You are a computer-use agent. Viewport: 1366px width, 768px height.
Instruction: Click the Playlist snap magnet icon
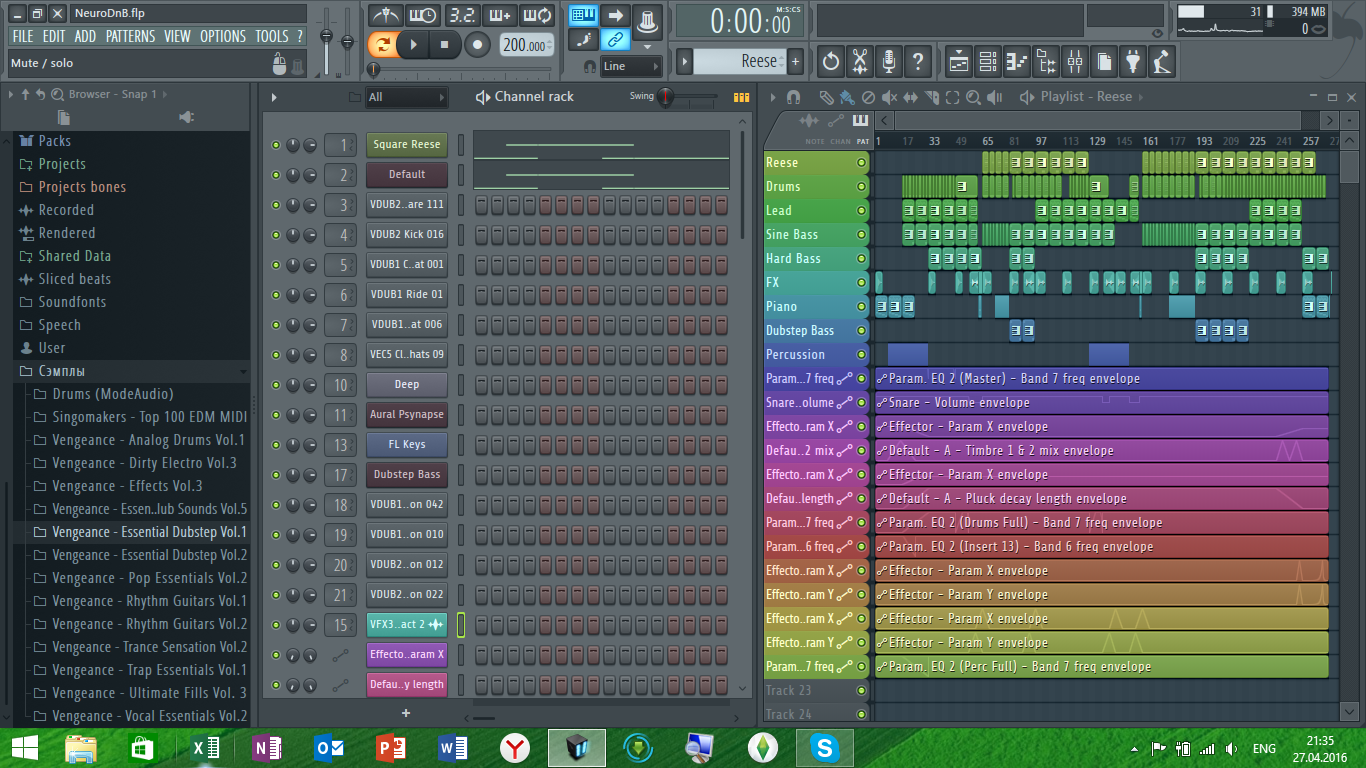(x=794, y=97)
